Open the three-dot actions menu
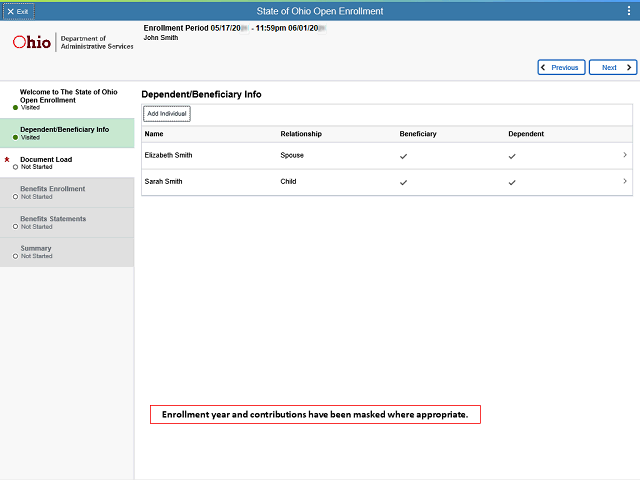 point(629,11)
